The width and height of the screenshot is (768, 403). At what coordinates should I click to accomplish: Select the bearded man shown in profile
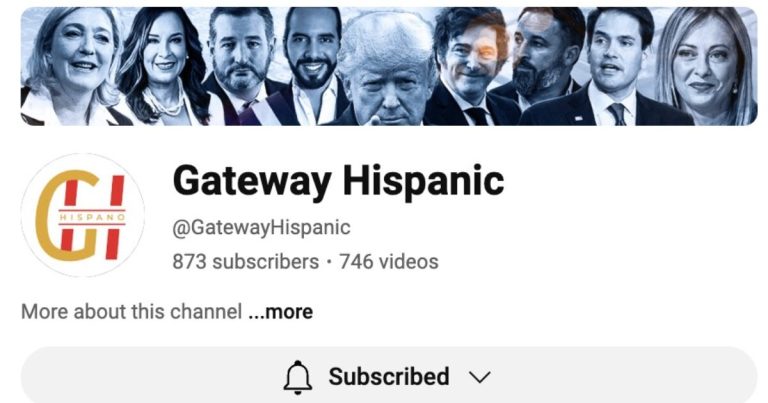(544, 61)
